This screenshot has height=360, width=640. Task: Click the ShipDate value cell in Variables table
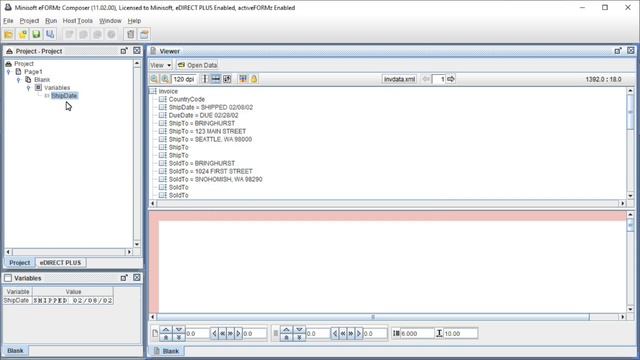click(x=73, y=300)
